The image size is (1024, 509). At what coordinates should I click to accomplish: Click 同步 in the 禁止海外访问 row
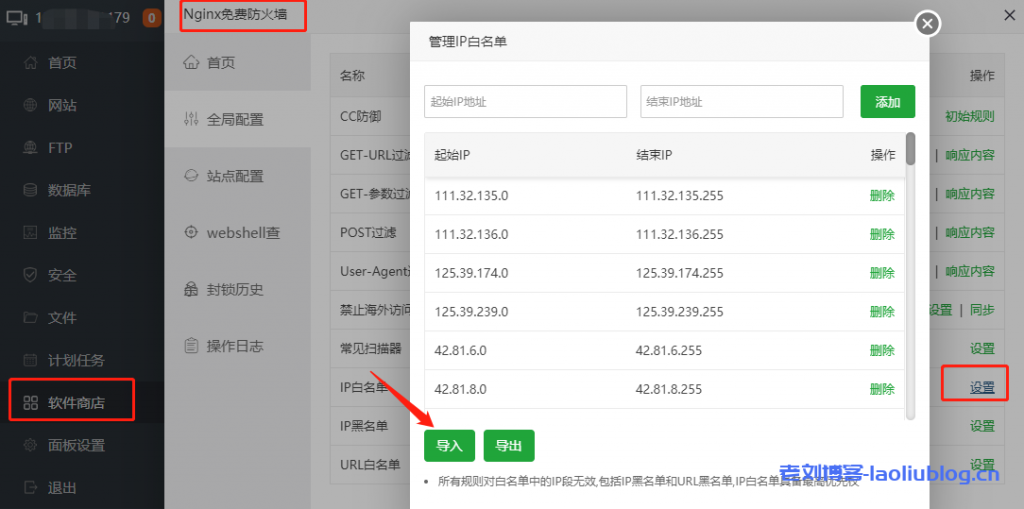pos(982,310)
